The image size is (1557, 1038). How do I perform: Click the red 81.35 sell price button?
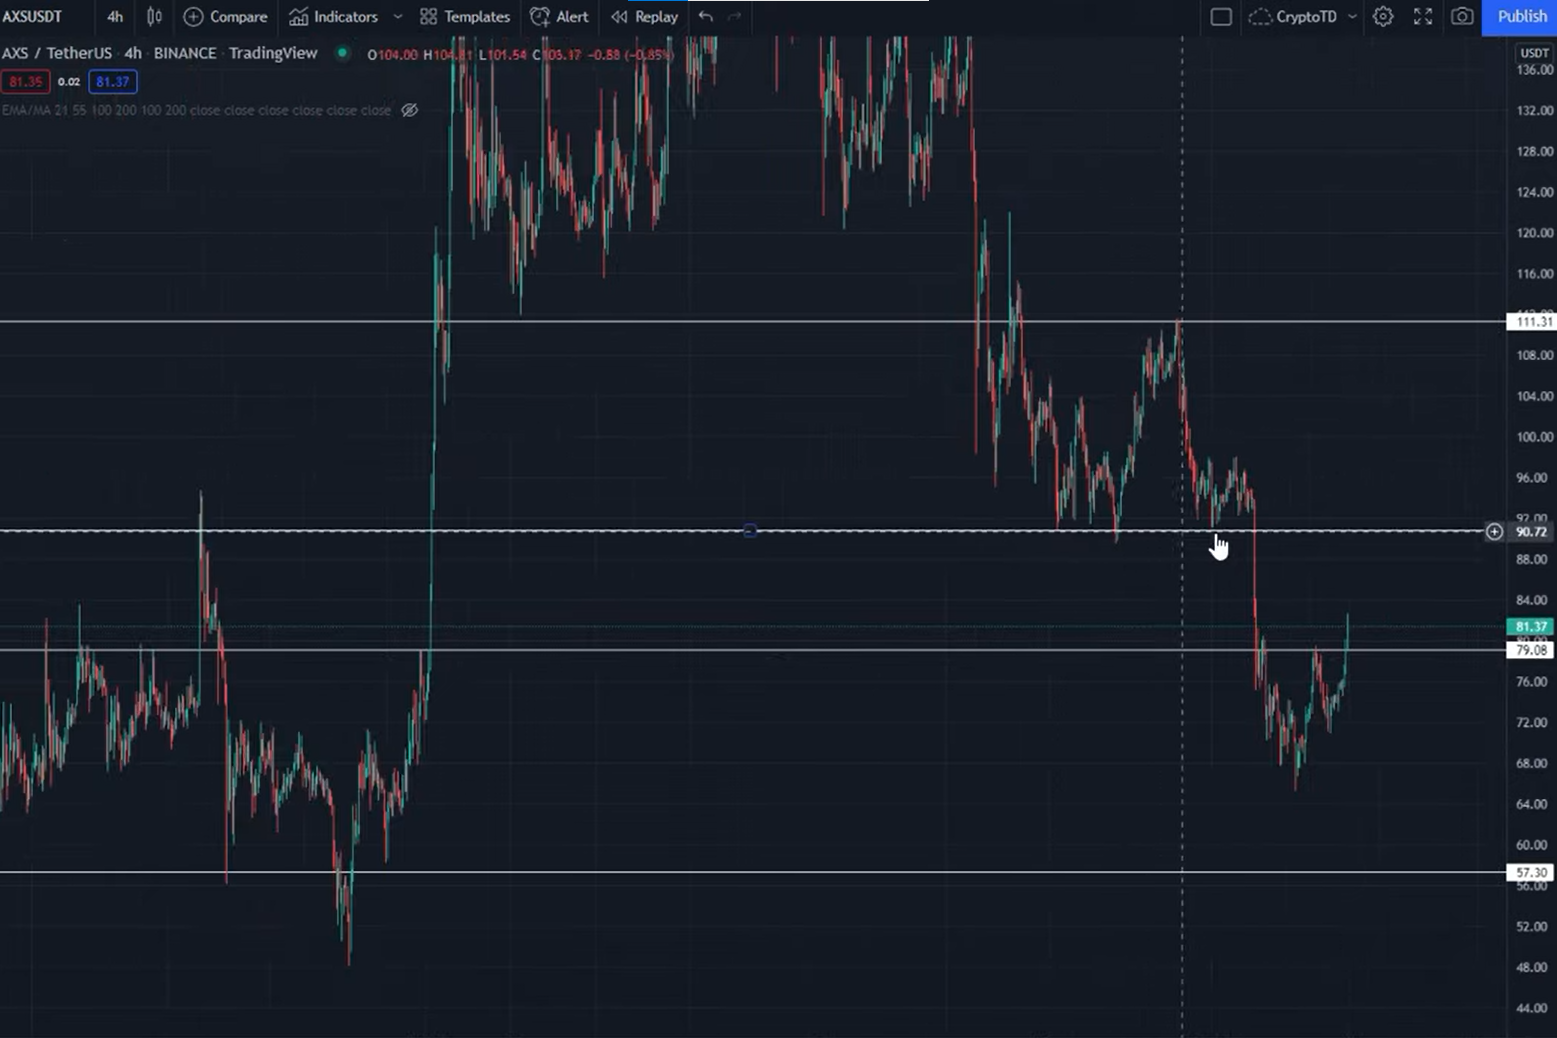coord(26,82)
